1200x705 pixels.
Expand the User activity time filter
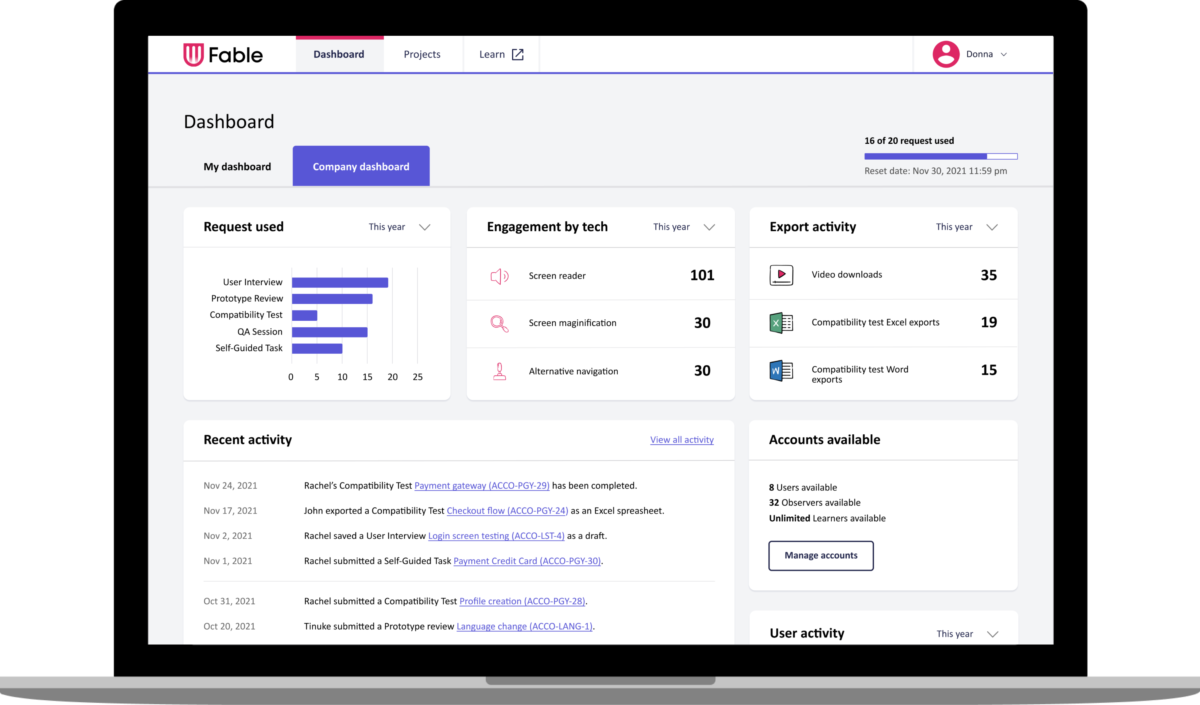click(966, 633)
